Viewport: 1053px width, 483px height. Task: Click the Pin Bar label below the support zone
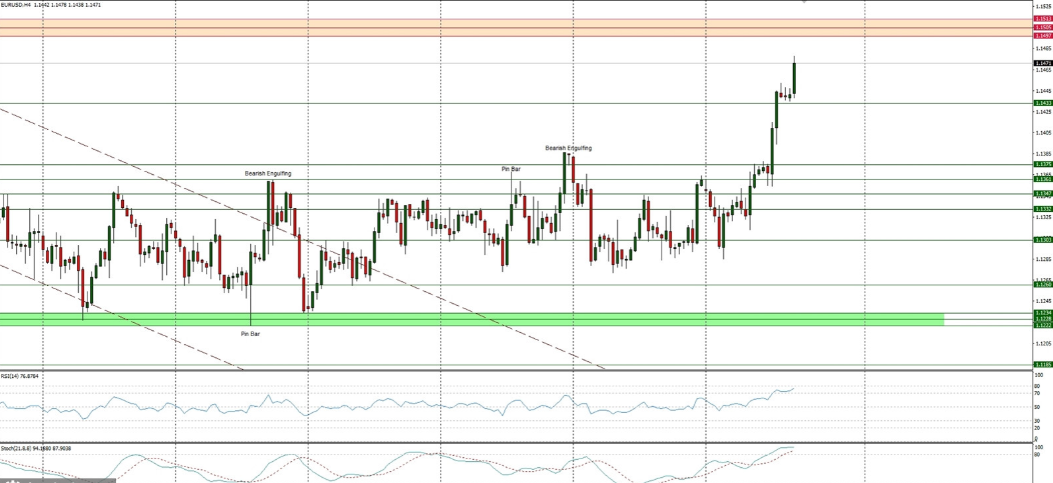pos(250,333)
